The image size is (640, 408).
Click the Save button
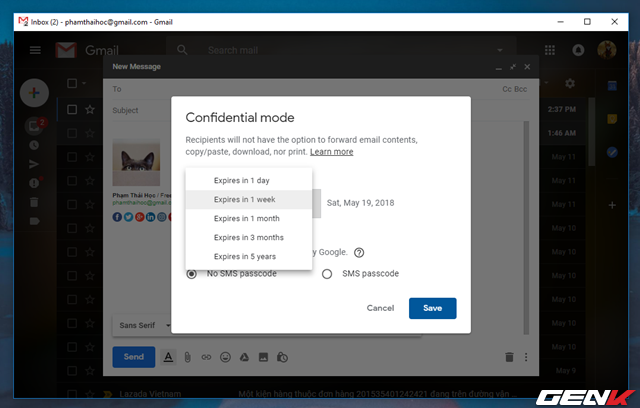coord(433,308)
